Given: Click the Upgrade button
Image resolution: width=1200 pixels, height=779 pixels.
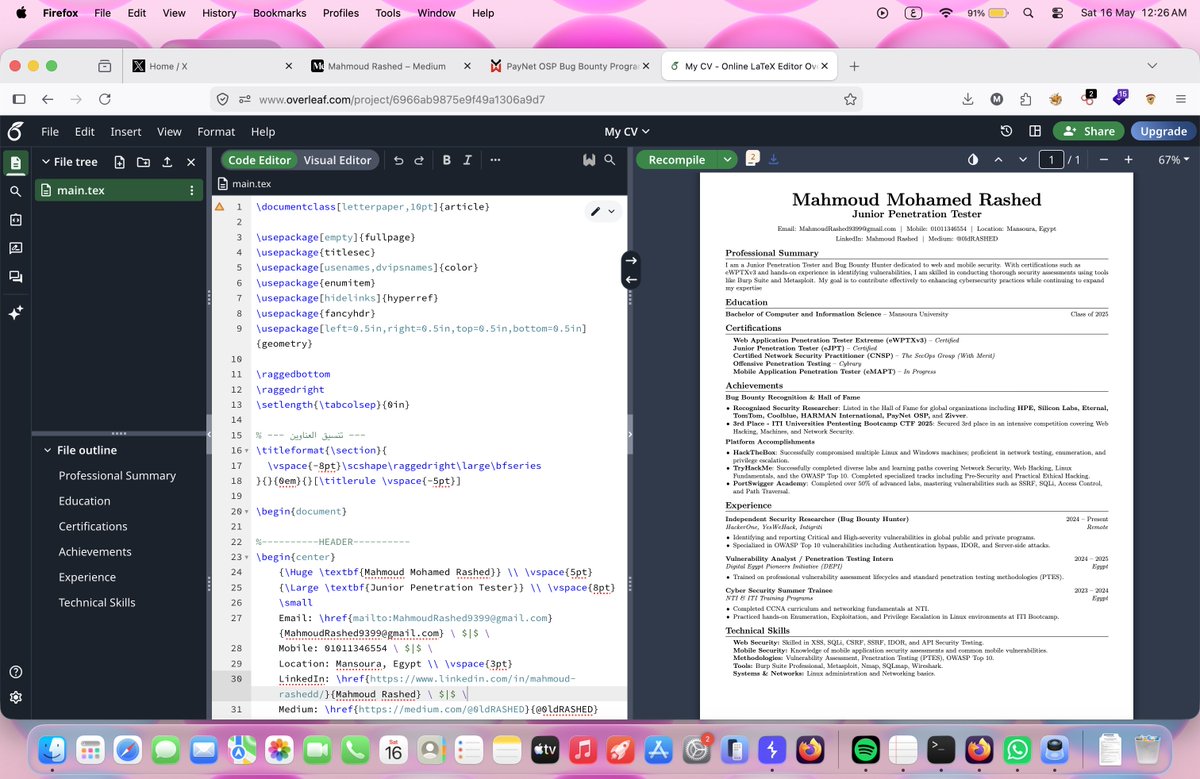Looking at the screenshot, I should coord(1164,131).
